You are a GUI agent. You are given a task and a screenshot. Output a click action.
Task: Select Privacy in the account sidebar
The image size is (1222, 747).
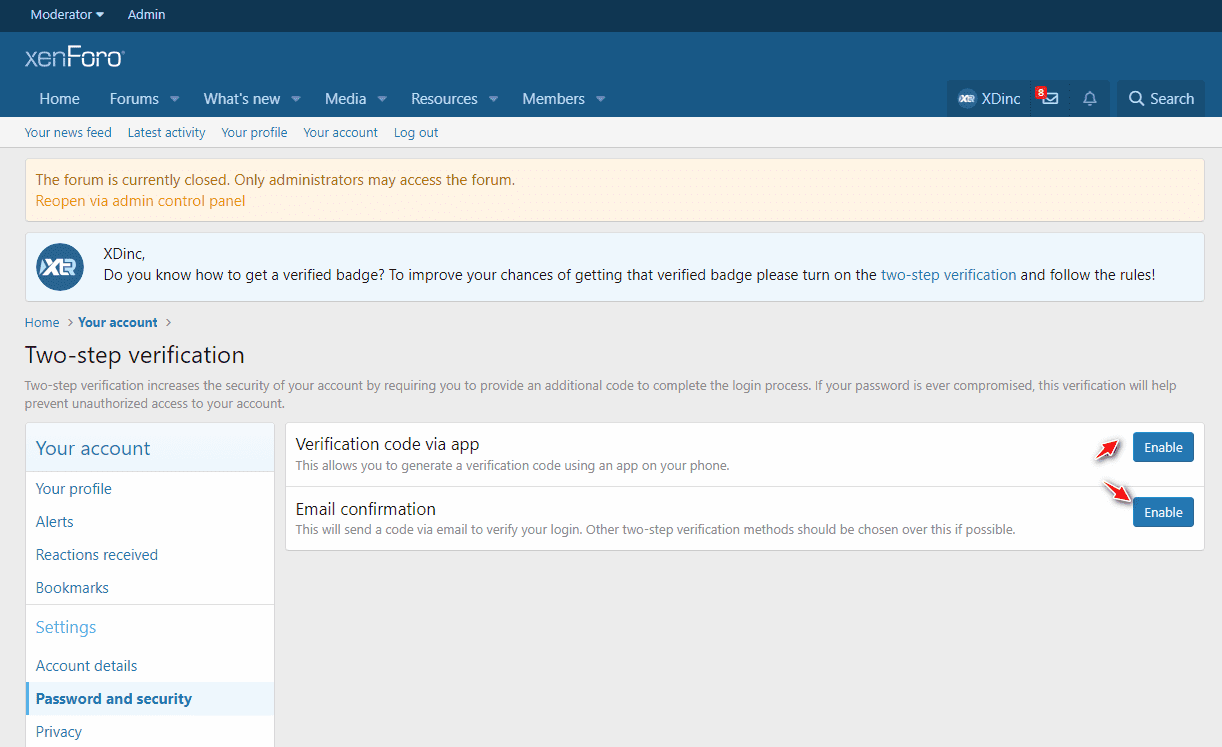tap(59, 732)
